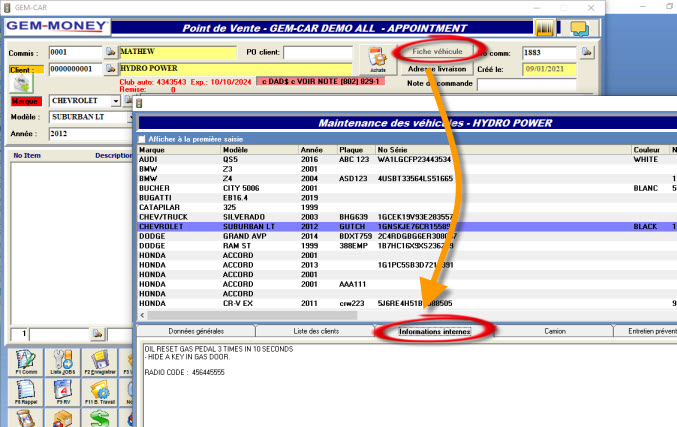Sort by No Série column header
The height and width of the screenshot is (427, 677).
click(x=503, y=150)
